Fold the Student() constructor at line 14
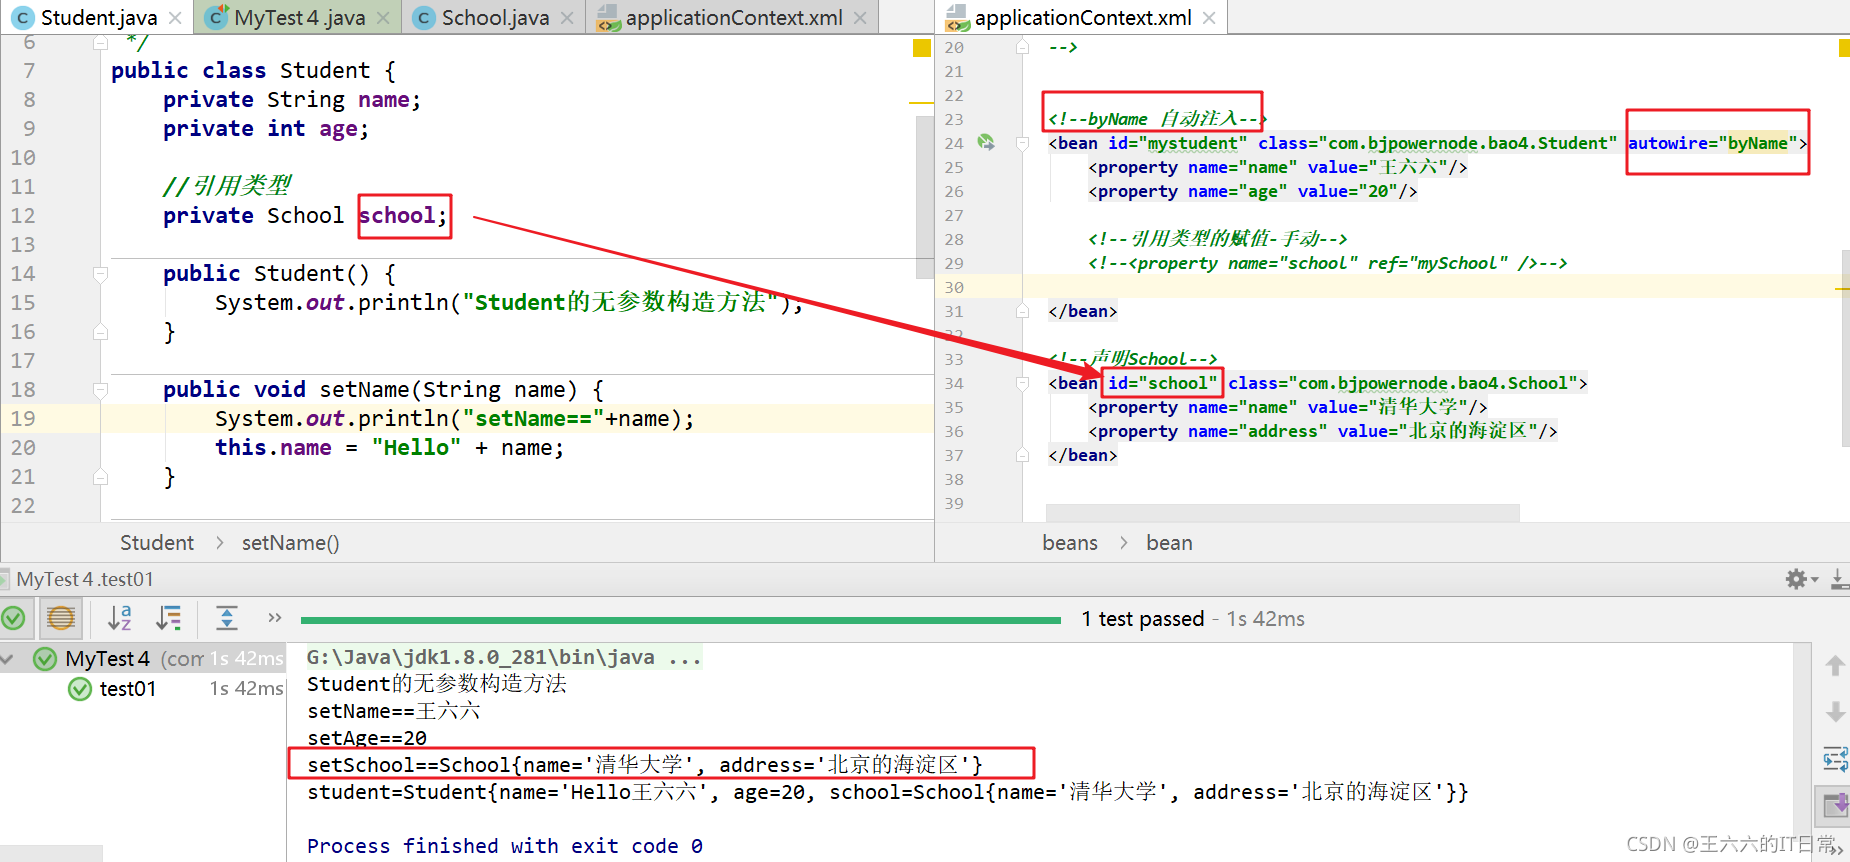1850x862 pixels. coord(100,274)
